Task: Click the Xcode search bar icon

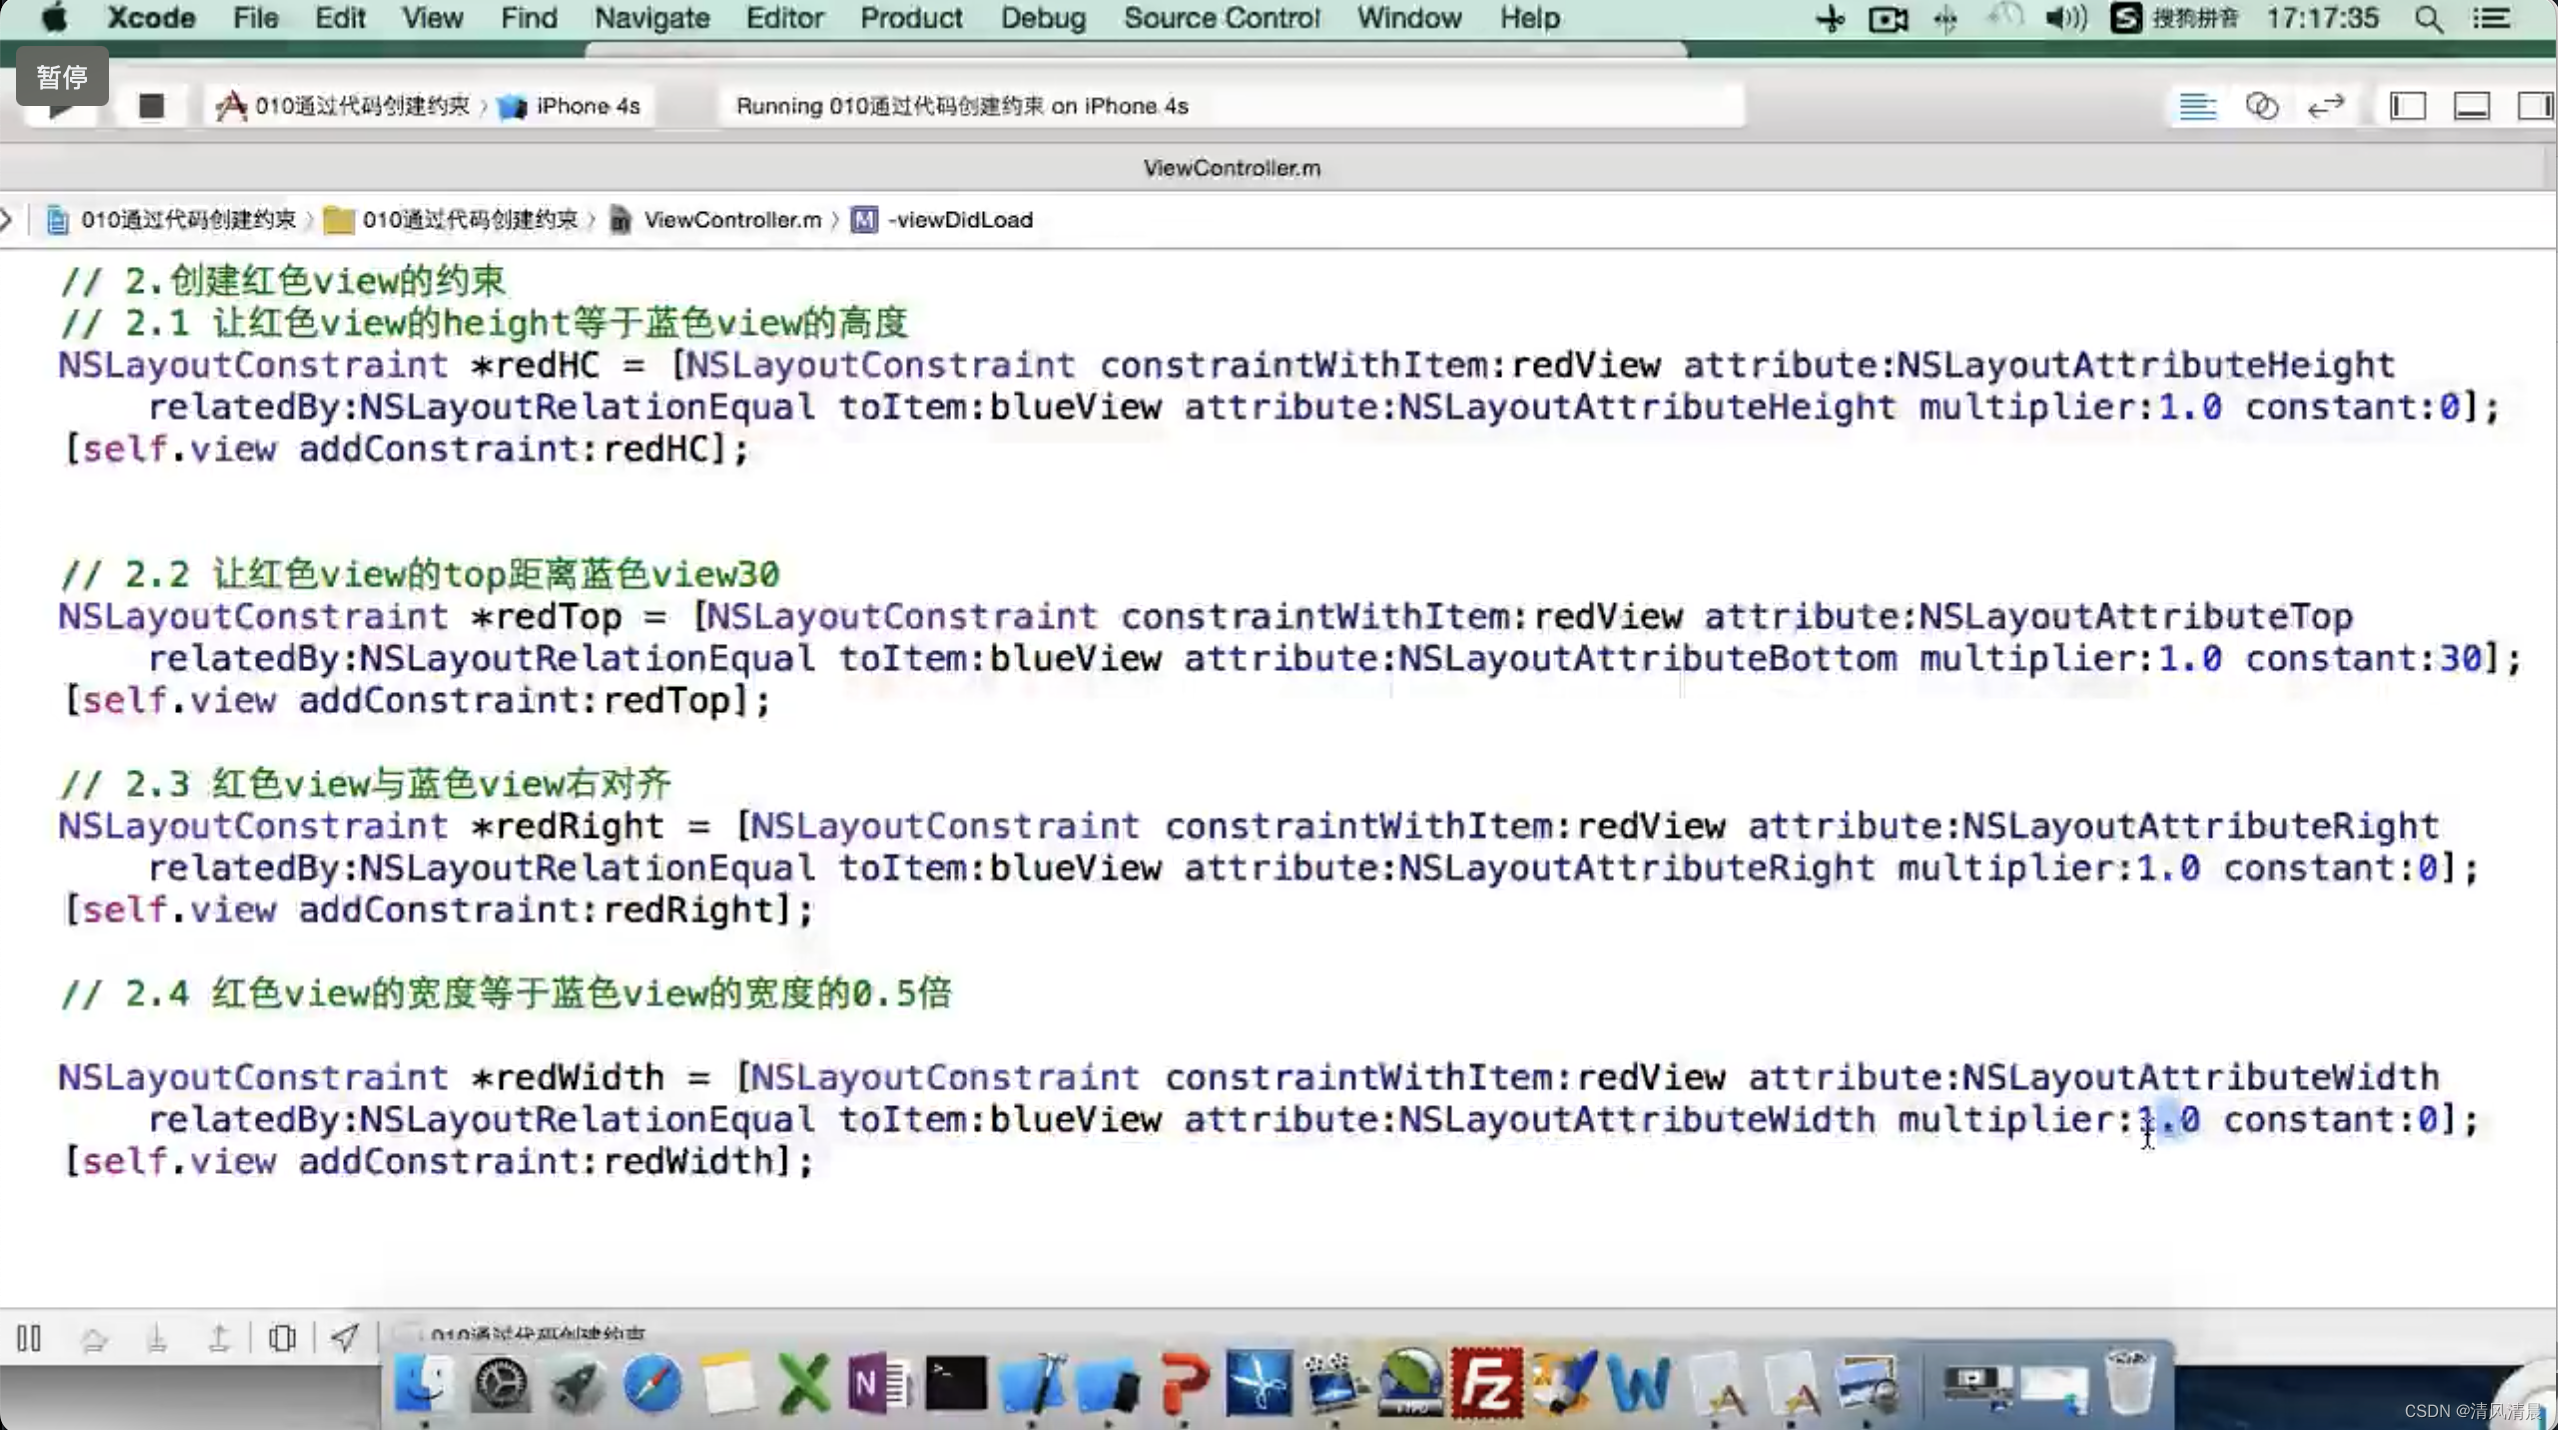Action: [x=2430, y=18]
